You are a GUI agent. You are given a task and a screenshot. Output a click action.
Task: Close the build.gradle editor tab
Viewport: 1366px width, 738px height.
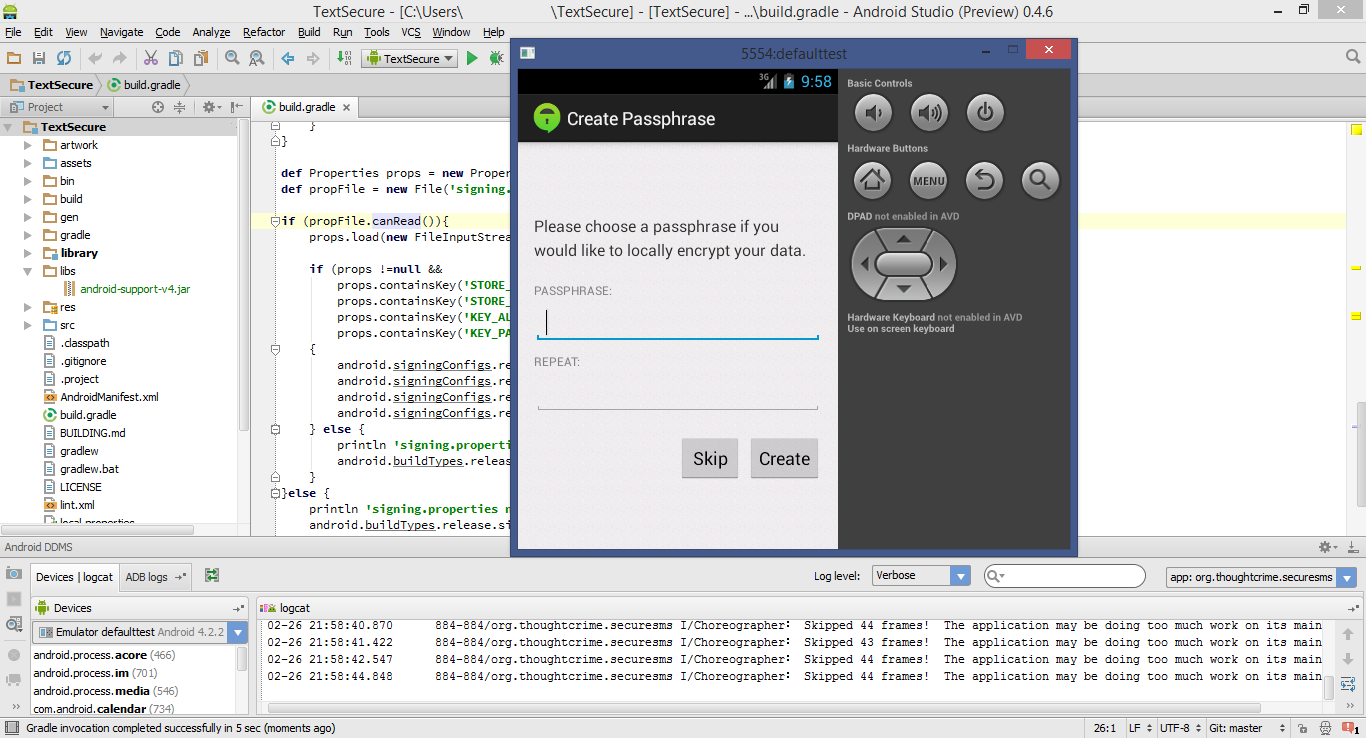pyautogui.click(x=346, y=107)
